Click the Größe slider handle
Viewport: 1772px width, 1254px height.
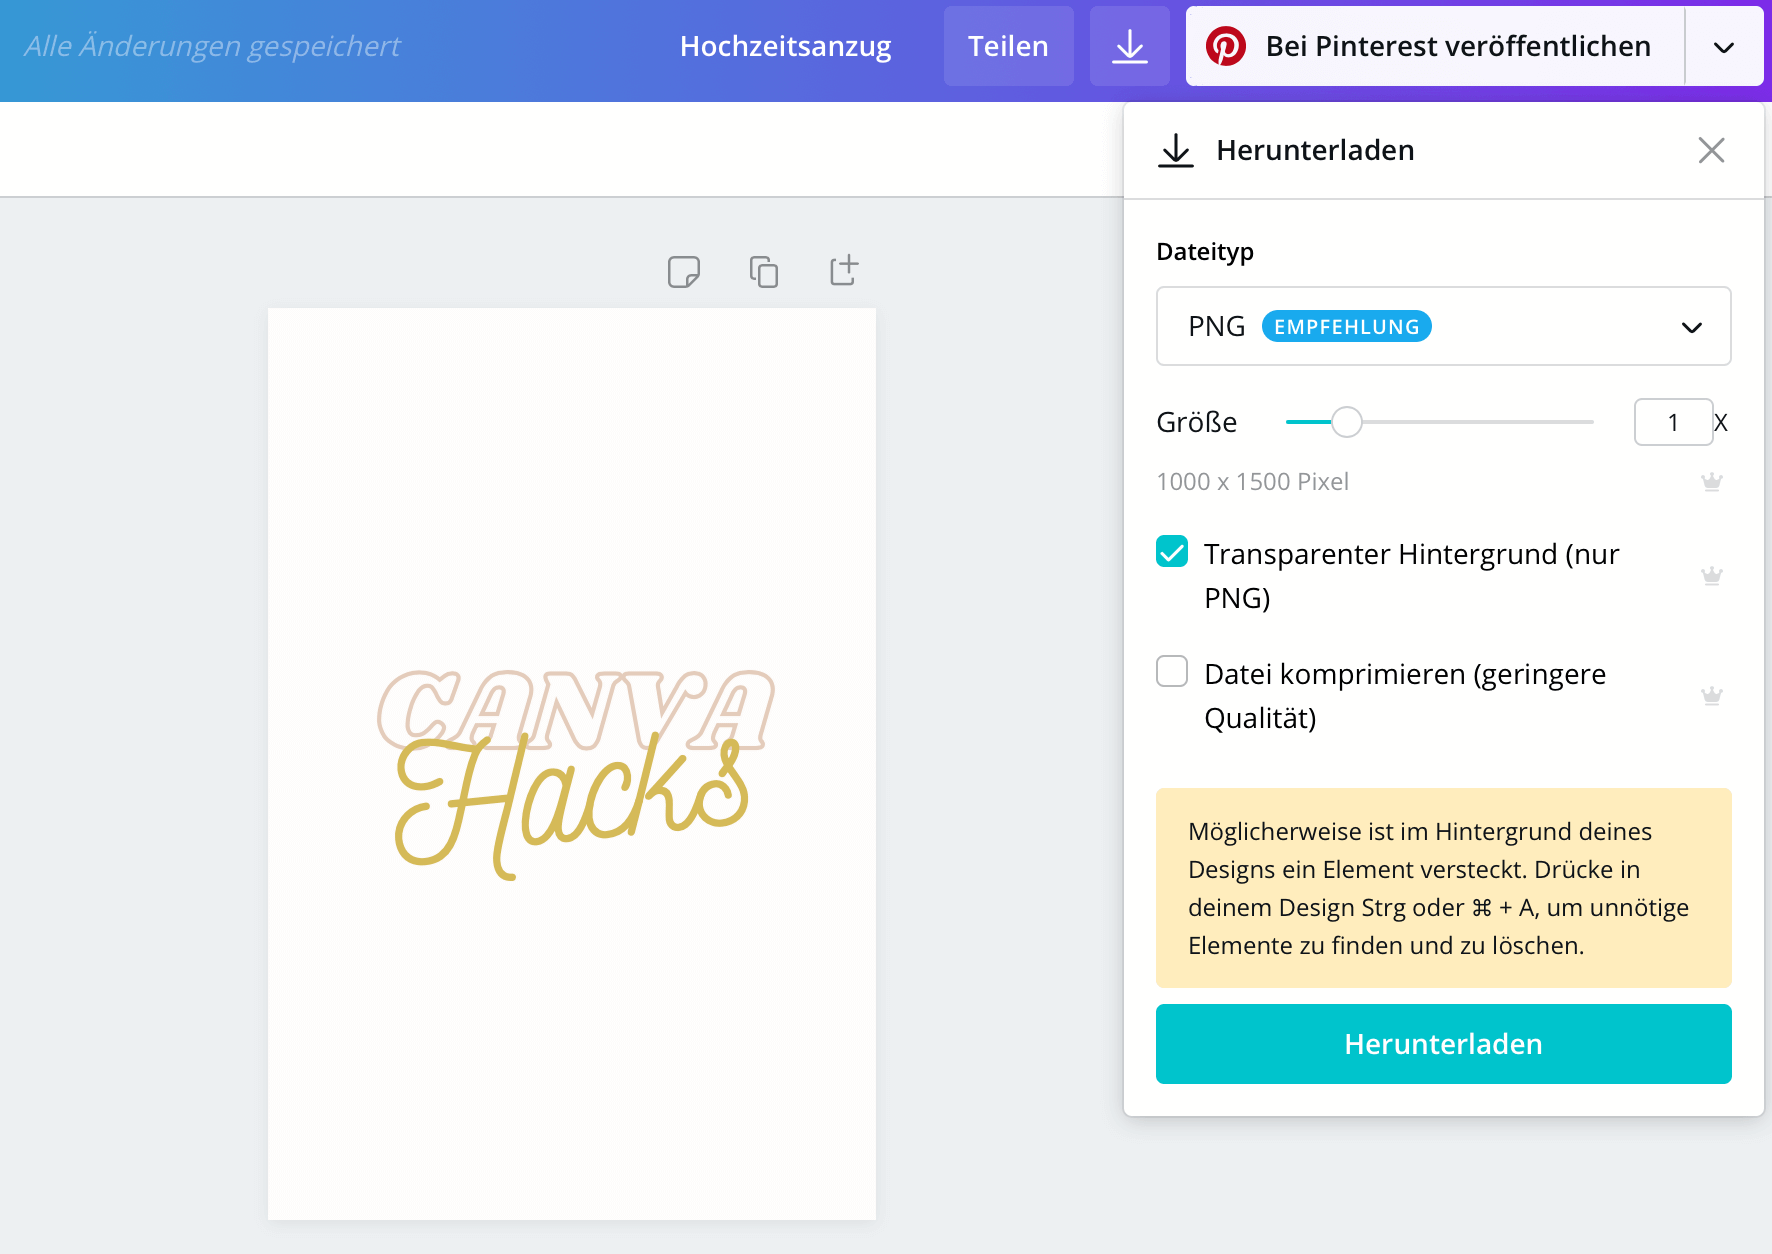(x=1347, y=422)
